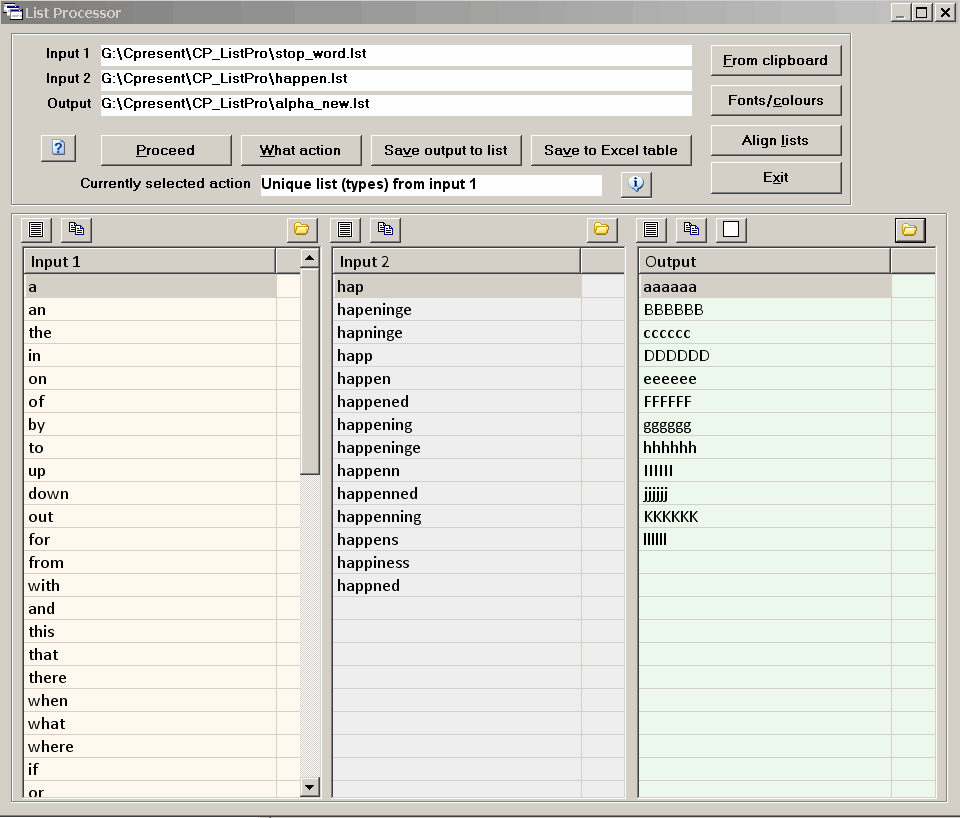960x818 pixels.
Task: Click the scroll down arrow of Input 1 list
Action: tap(310, 787)
